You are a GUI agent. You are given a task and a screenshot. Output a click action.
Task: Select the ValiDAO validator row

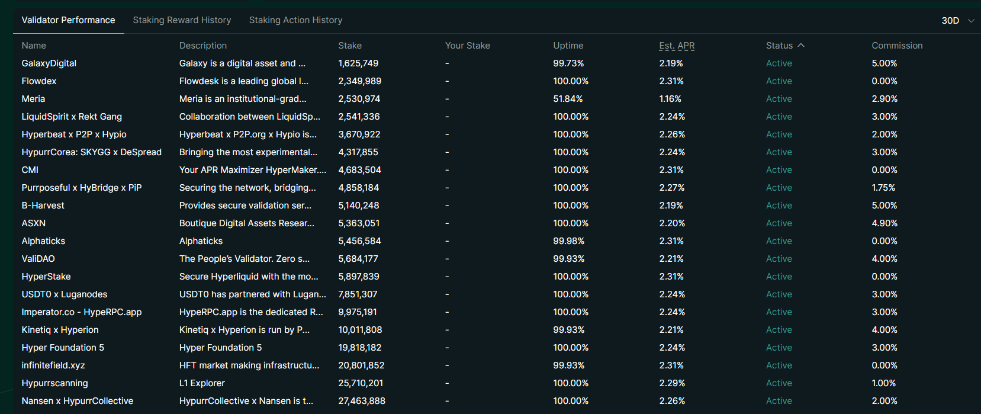(x=41, y=258)
